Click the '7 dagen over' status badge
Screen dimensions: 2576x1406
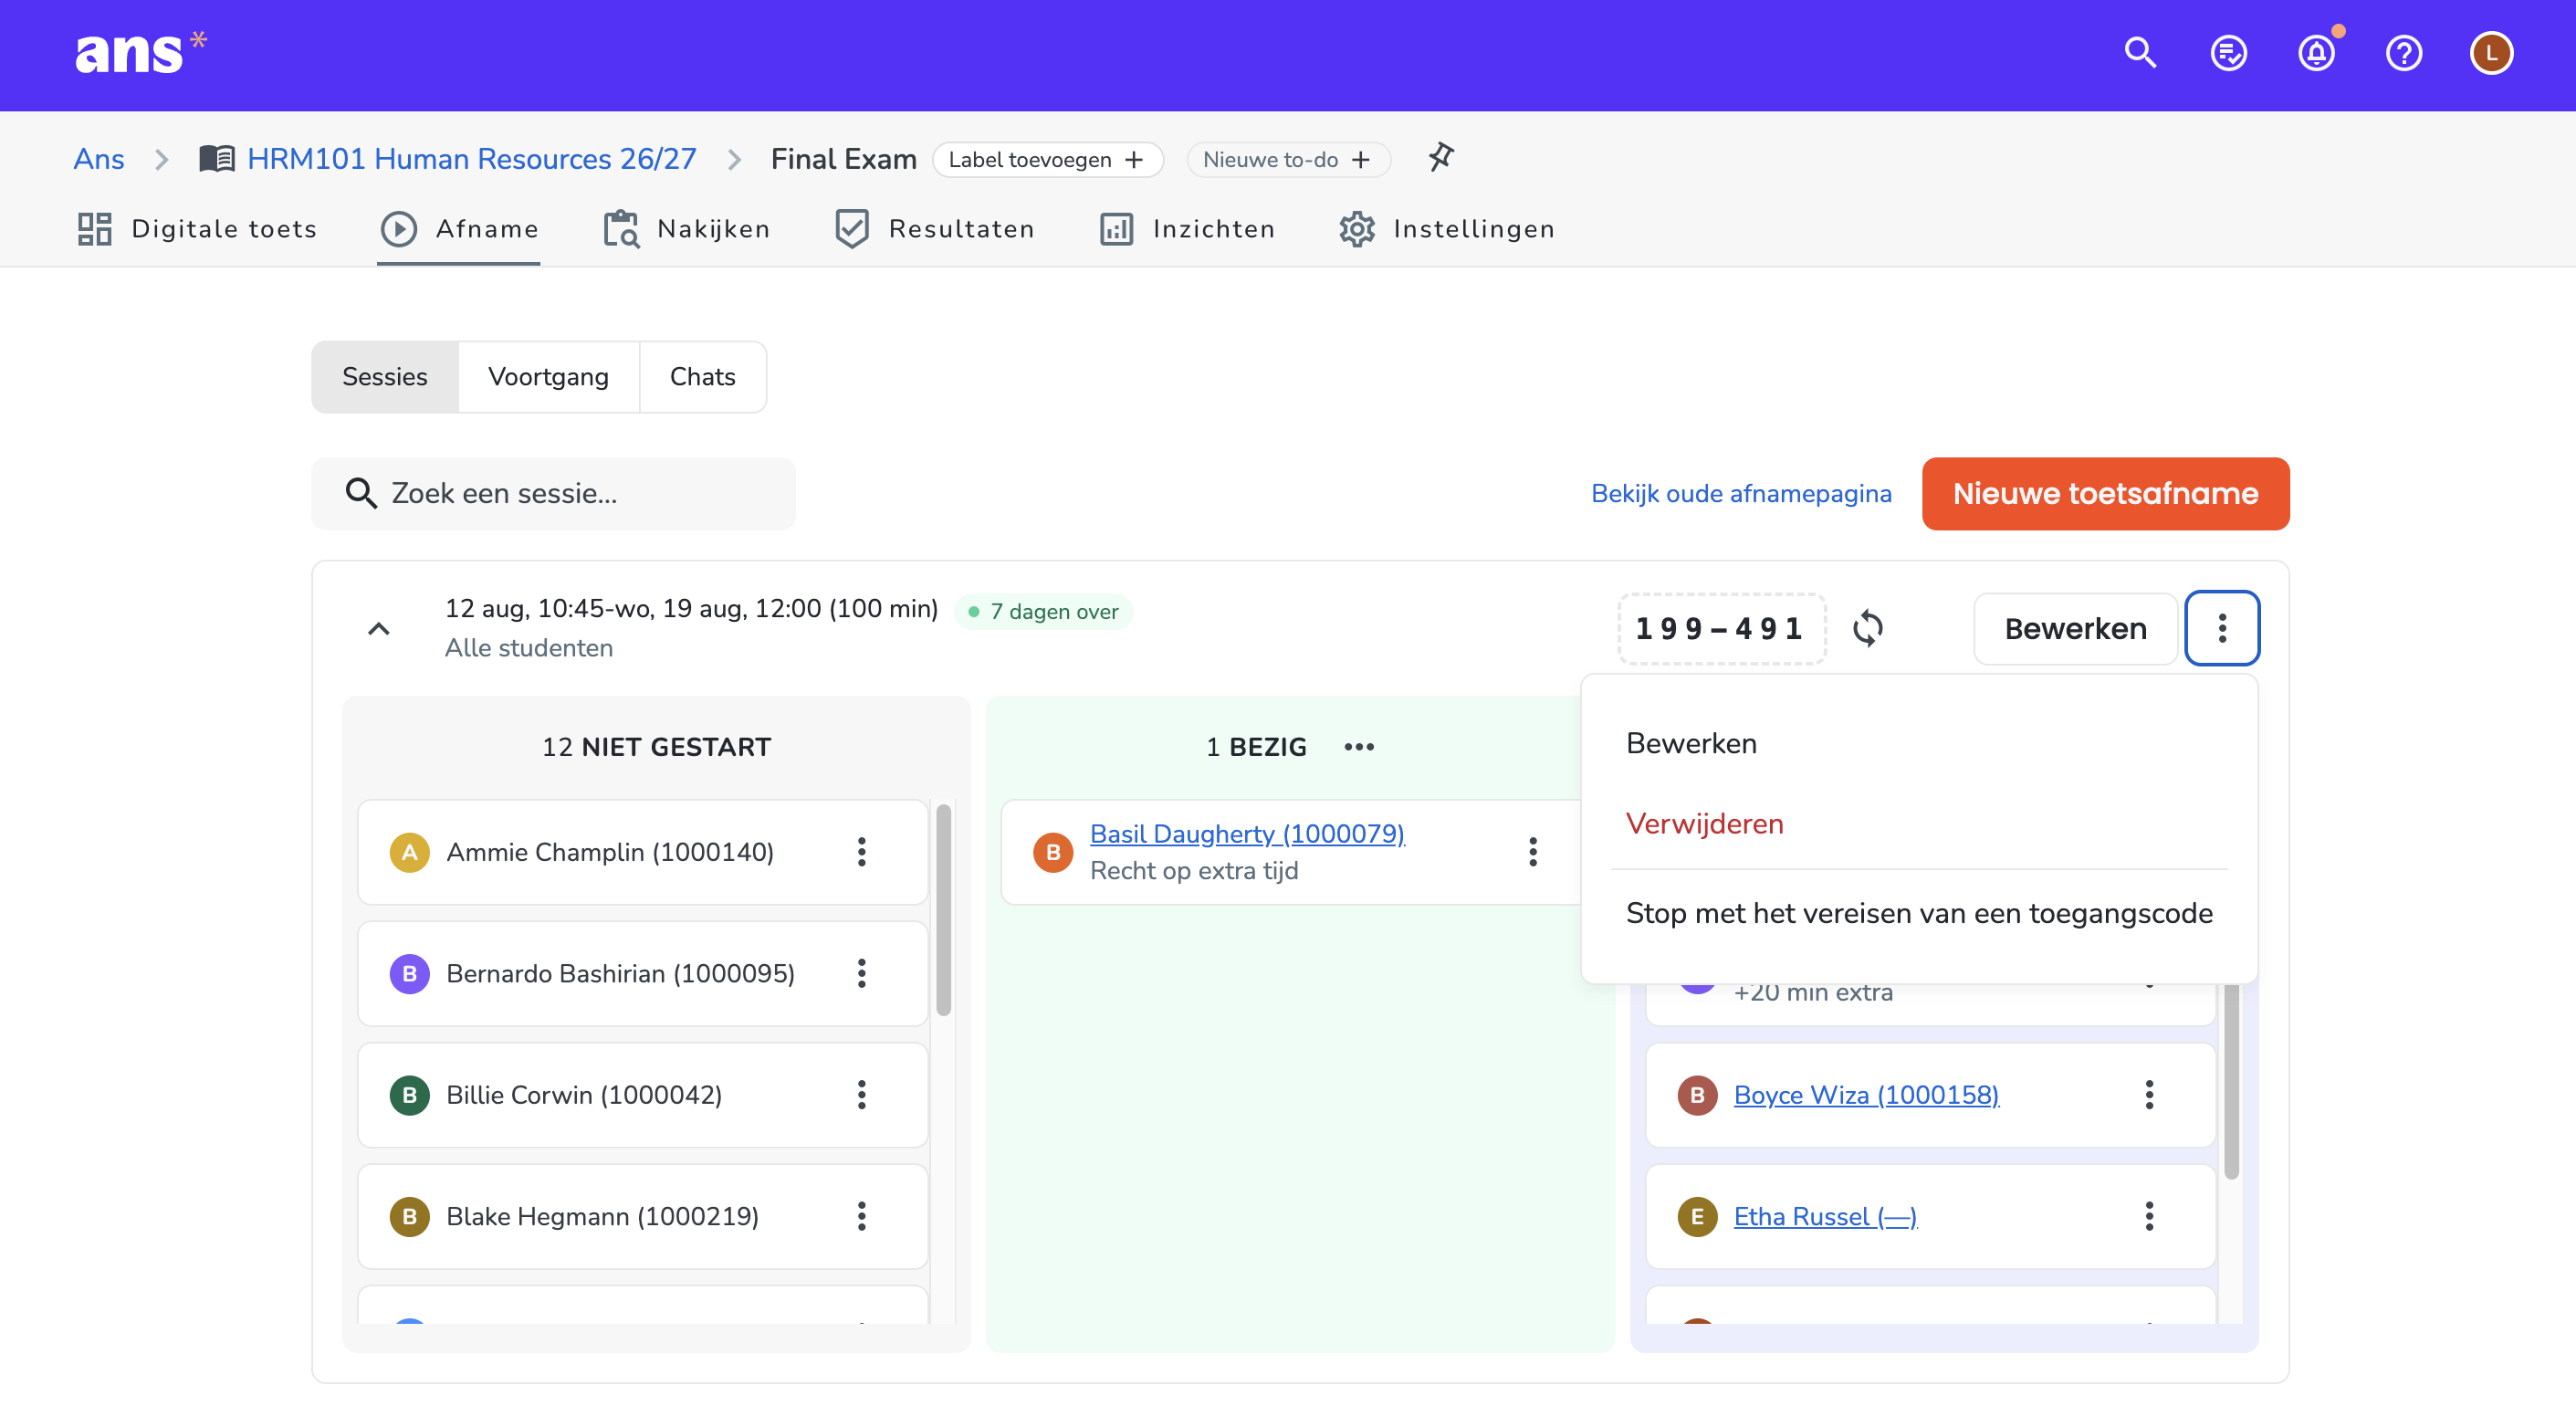(x=1043, y=611)
